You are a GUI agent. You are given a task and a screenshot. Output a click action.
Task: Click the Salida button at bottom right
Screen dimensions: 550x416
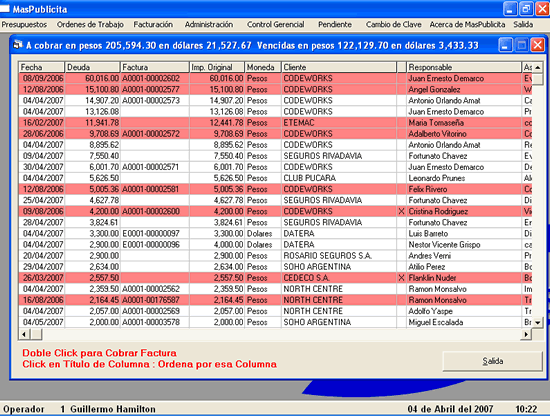click(492, 361)
